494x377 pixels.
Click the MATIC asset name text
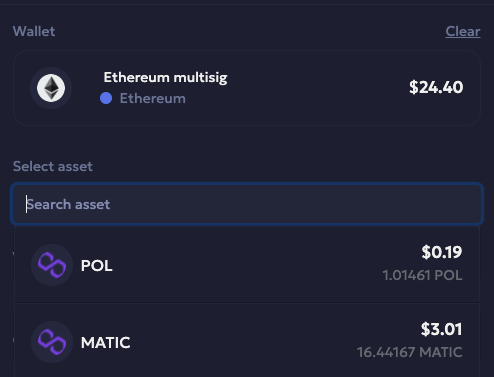tap(106, 343)
